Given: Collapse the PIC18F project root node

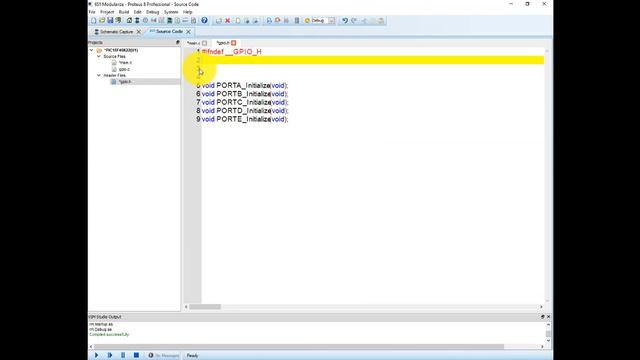Looking at the screenshot, I should [91, 50].
